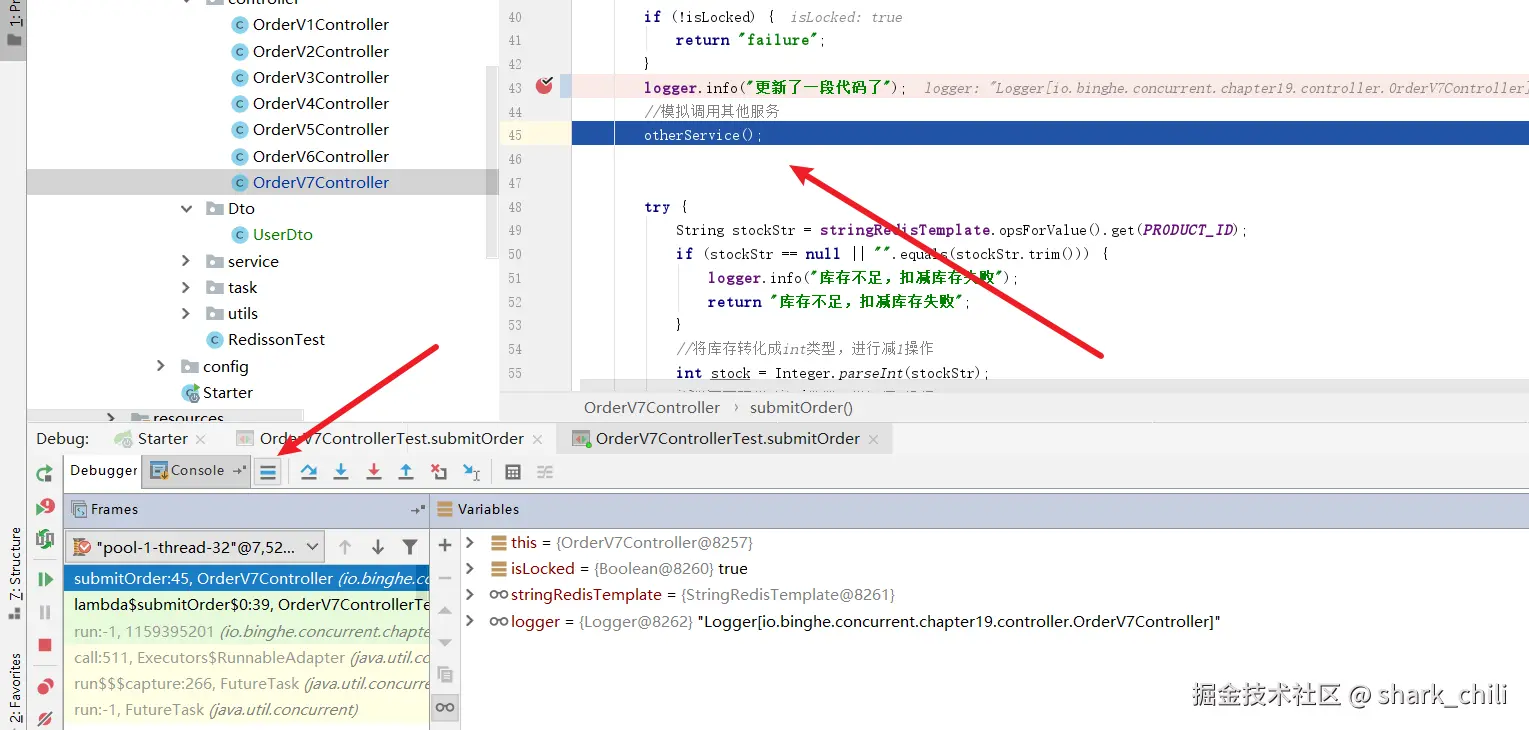This screenshot has height=730, width=1529.
Task: Click the Trace Current Stream Chain icon
Action: (x=545, y=472)
